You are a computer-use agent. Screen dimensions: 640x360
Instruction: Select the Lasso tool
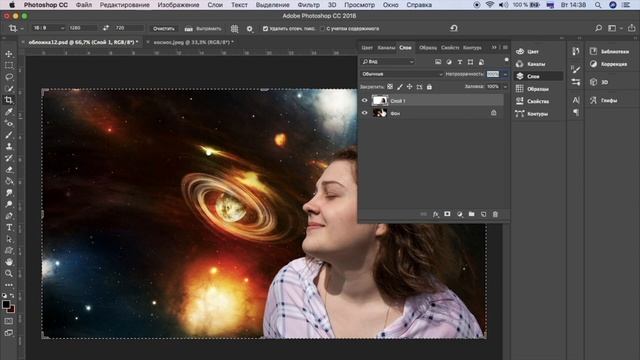pyautogui.click(x=9, y=77)
